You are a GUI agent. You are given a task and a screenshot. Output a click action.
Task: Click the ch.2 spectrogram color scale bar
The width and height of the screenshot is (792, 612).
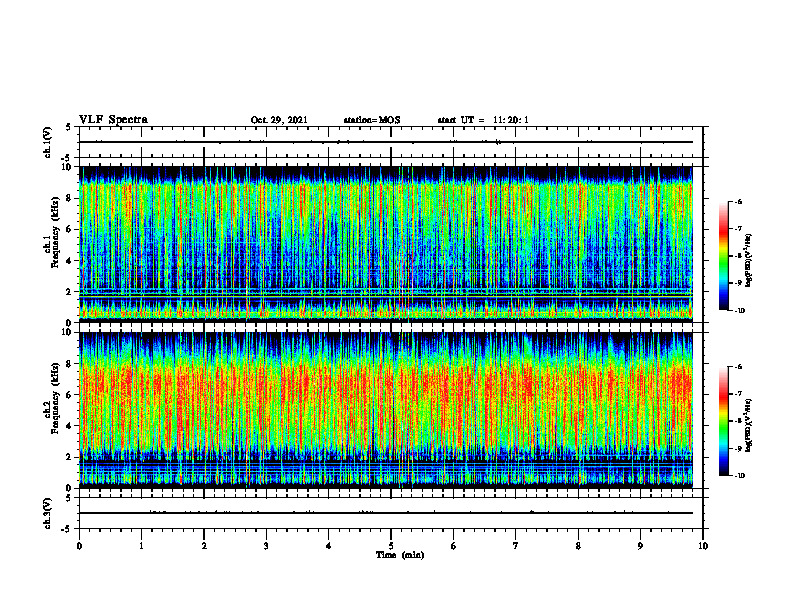pyautogui.click(x=723, y=421)
